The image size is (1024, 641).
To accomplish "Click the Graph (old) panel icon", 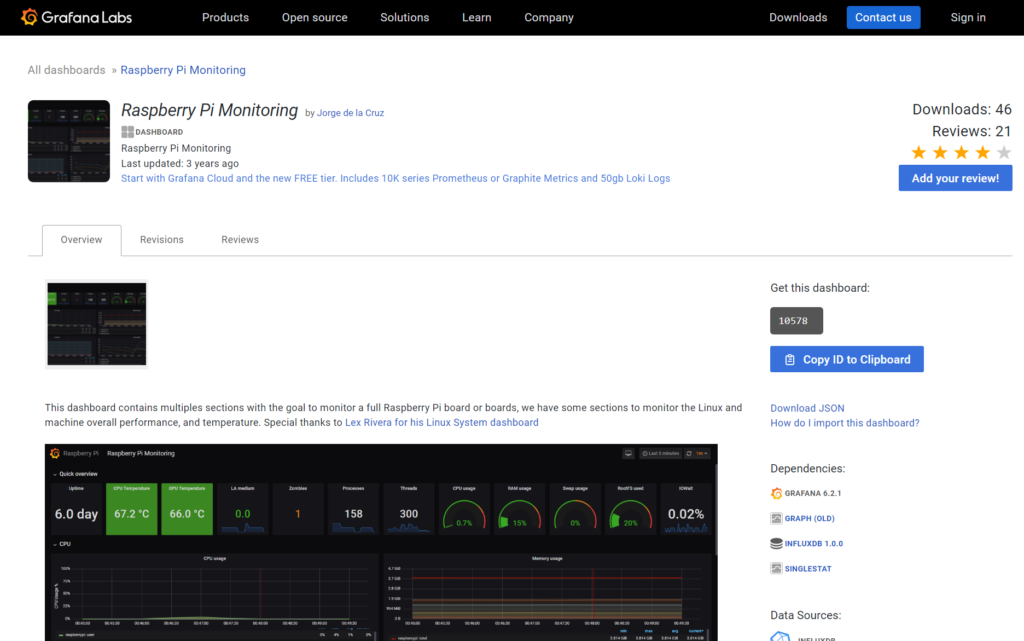I will pyautogui.click(x=776, y=518).
